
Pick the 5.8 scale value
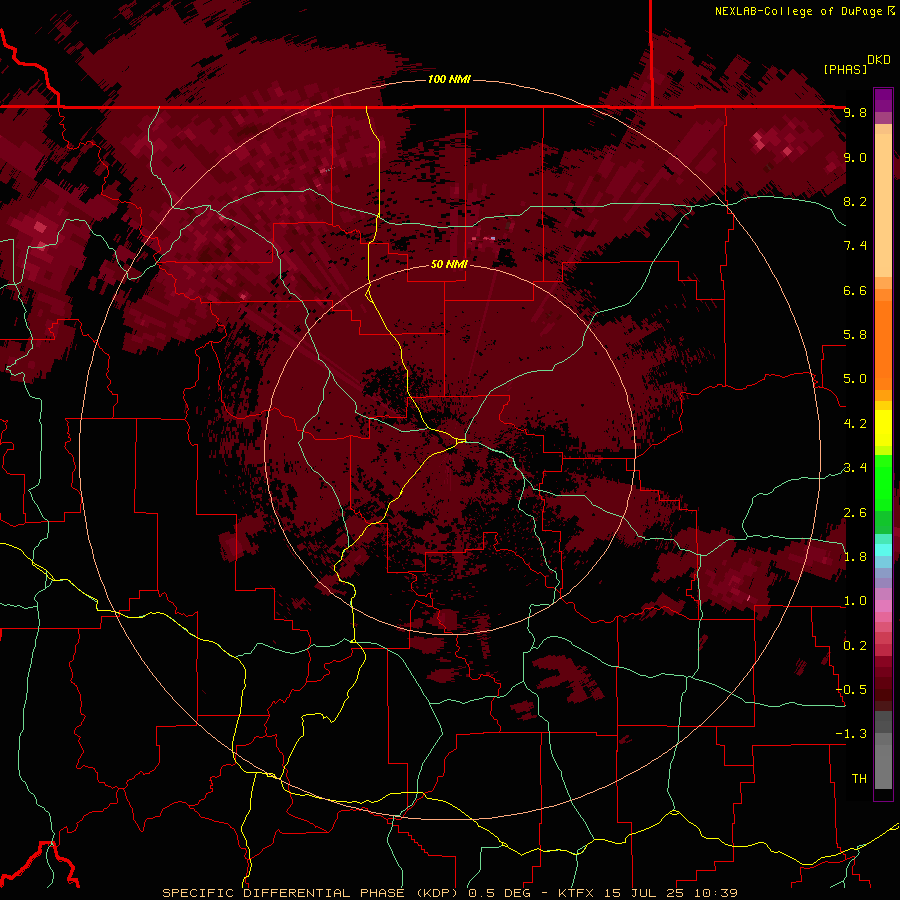(x=855, y=335)
